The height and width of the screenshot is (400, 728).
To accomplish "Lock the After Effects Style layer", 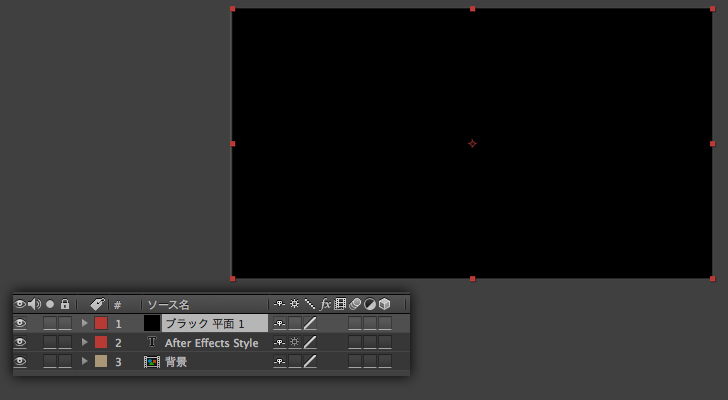I will click(65, 342).
